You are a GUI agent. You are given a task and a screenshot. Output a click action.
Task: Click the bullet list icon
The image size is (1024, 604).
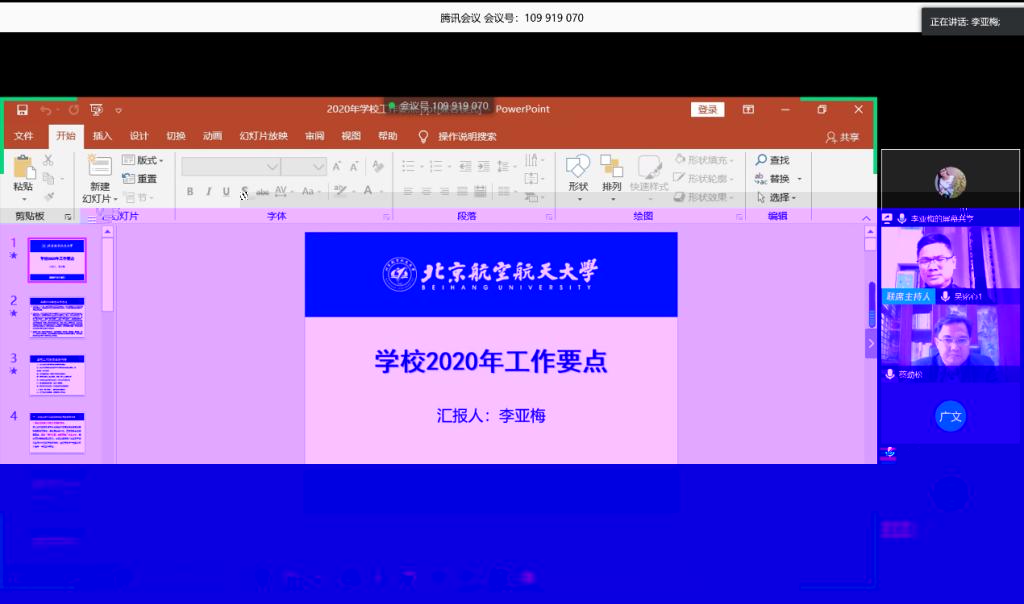(408, 167)
